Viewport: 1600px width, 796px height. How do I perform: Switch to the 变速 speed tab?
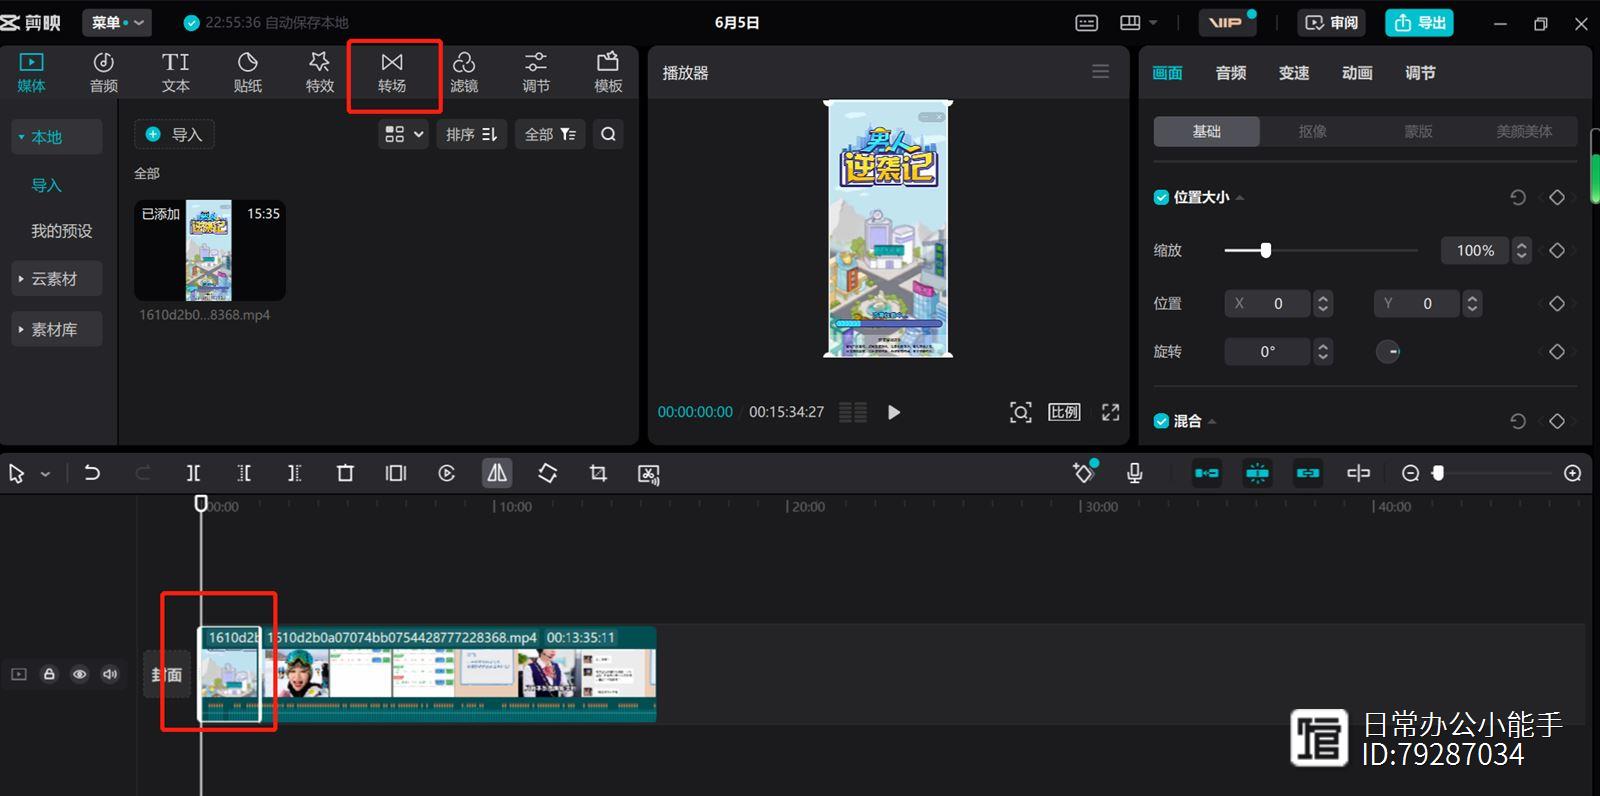point(1294,73)
